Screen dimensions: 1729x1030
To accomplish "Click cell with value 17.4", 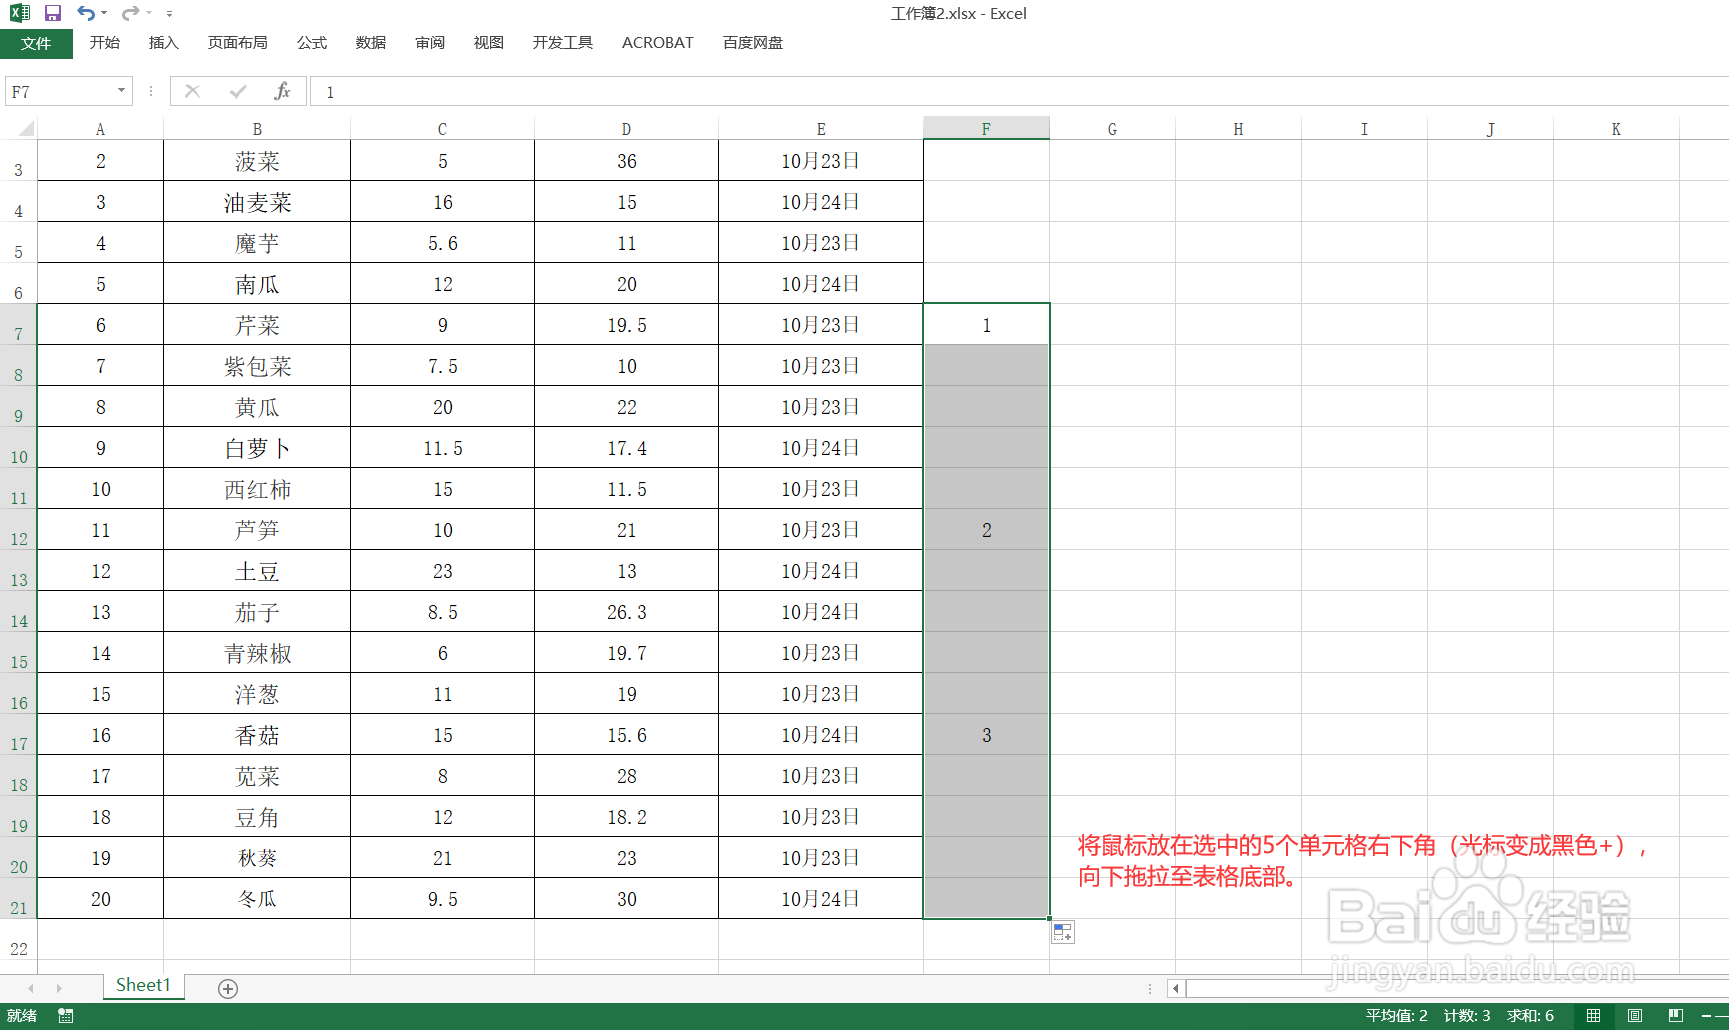I will 627,448.
